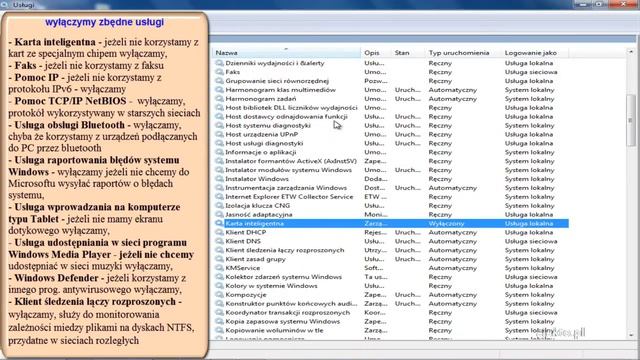This screenshot has height=360, width=640.
Task: Select Klient śledzenia łączy rozproszonych service name
Action: [285, 250]
